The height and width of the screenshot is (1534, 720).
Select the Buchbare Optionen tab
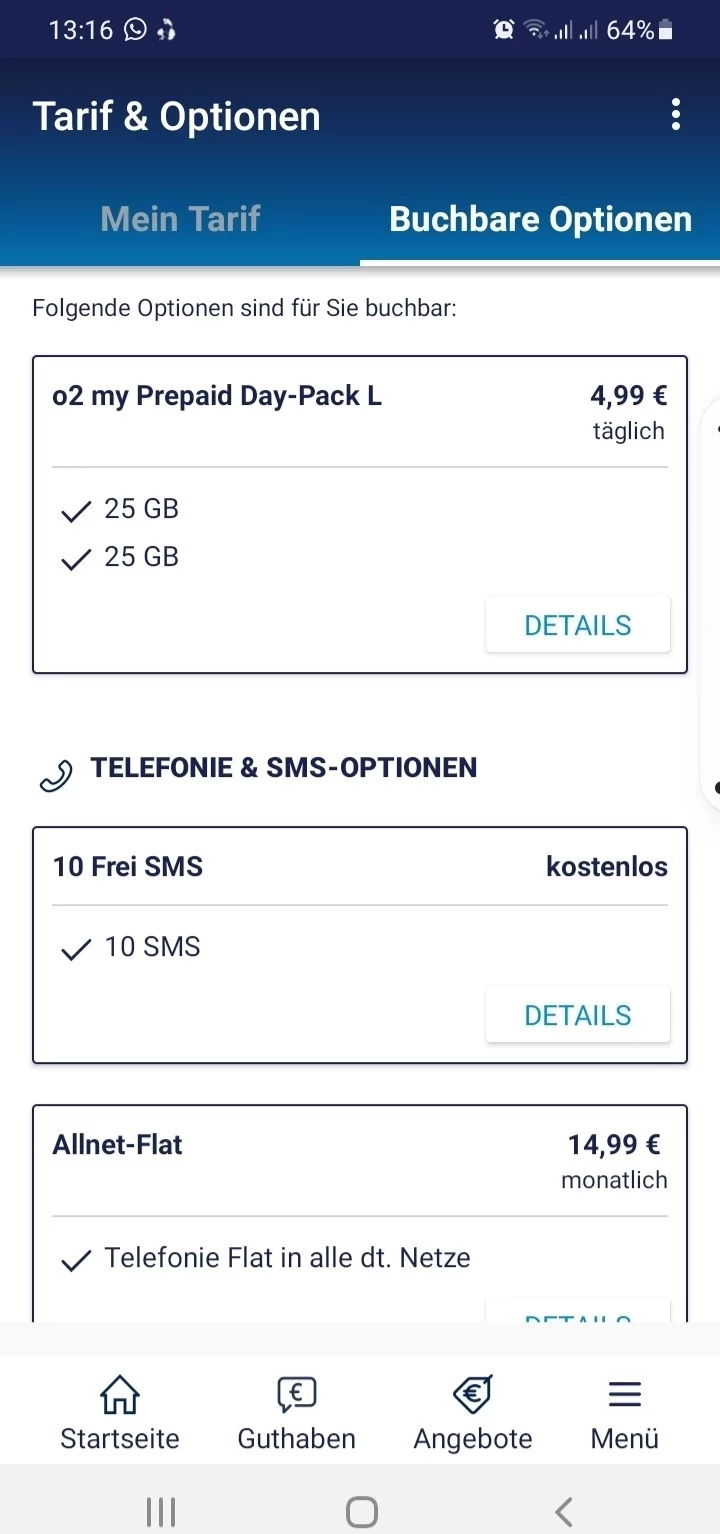pyautogui.click(x=540, y=219)
